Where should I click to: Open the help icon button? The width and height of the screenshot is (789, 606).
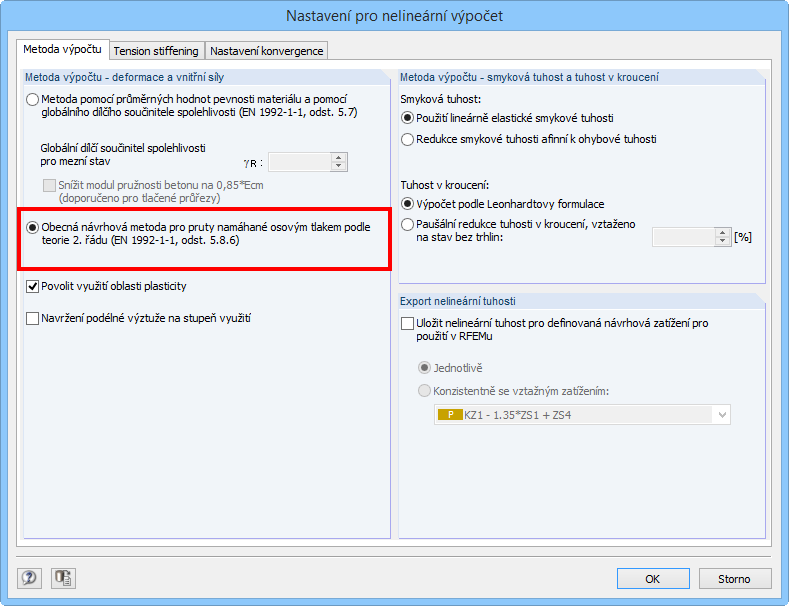click(28, 578)
